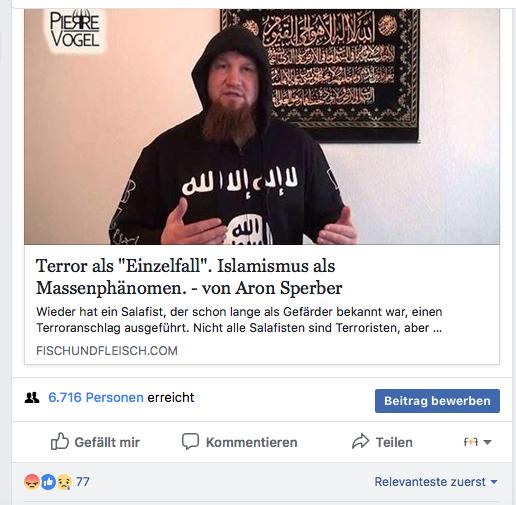Select the Gefällt mir label

click(x=107, y=442)
